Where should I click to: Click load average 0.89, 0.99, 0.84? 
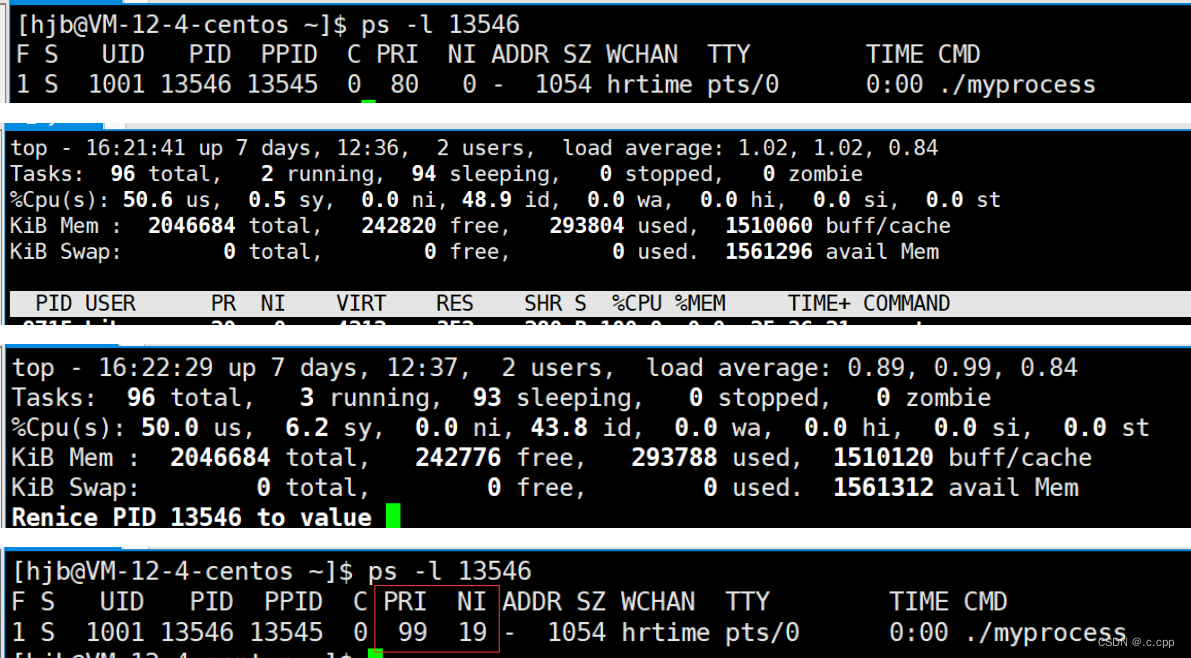click(962, 368)
